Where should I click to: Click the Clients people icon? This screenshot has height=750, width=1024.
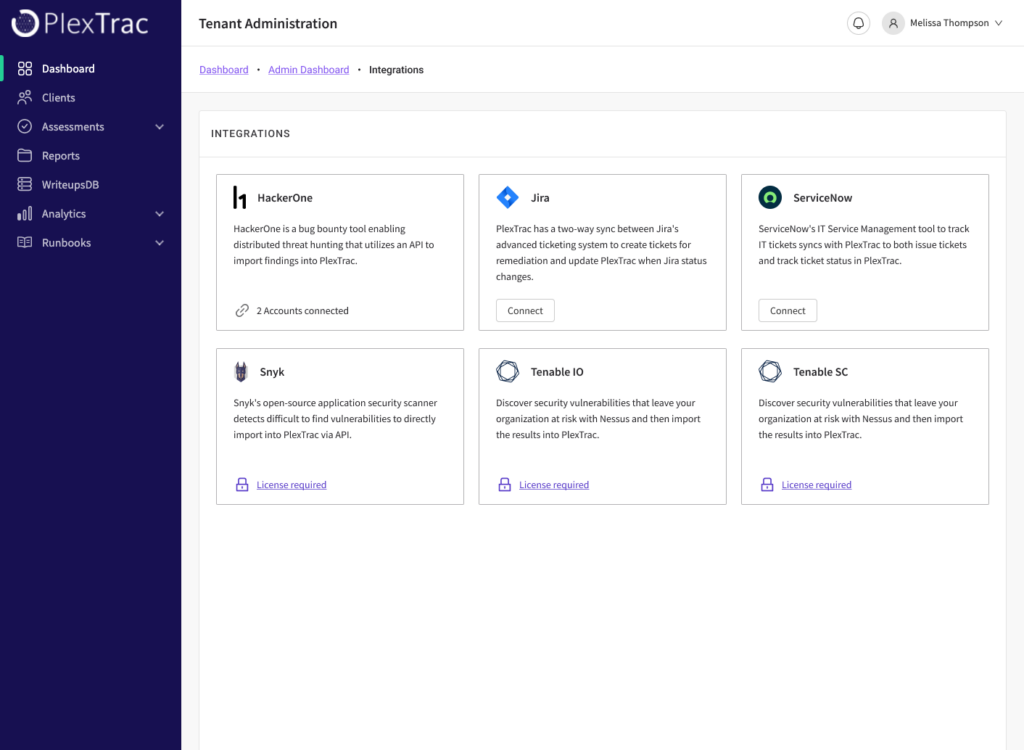(x=25, y=97)
